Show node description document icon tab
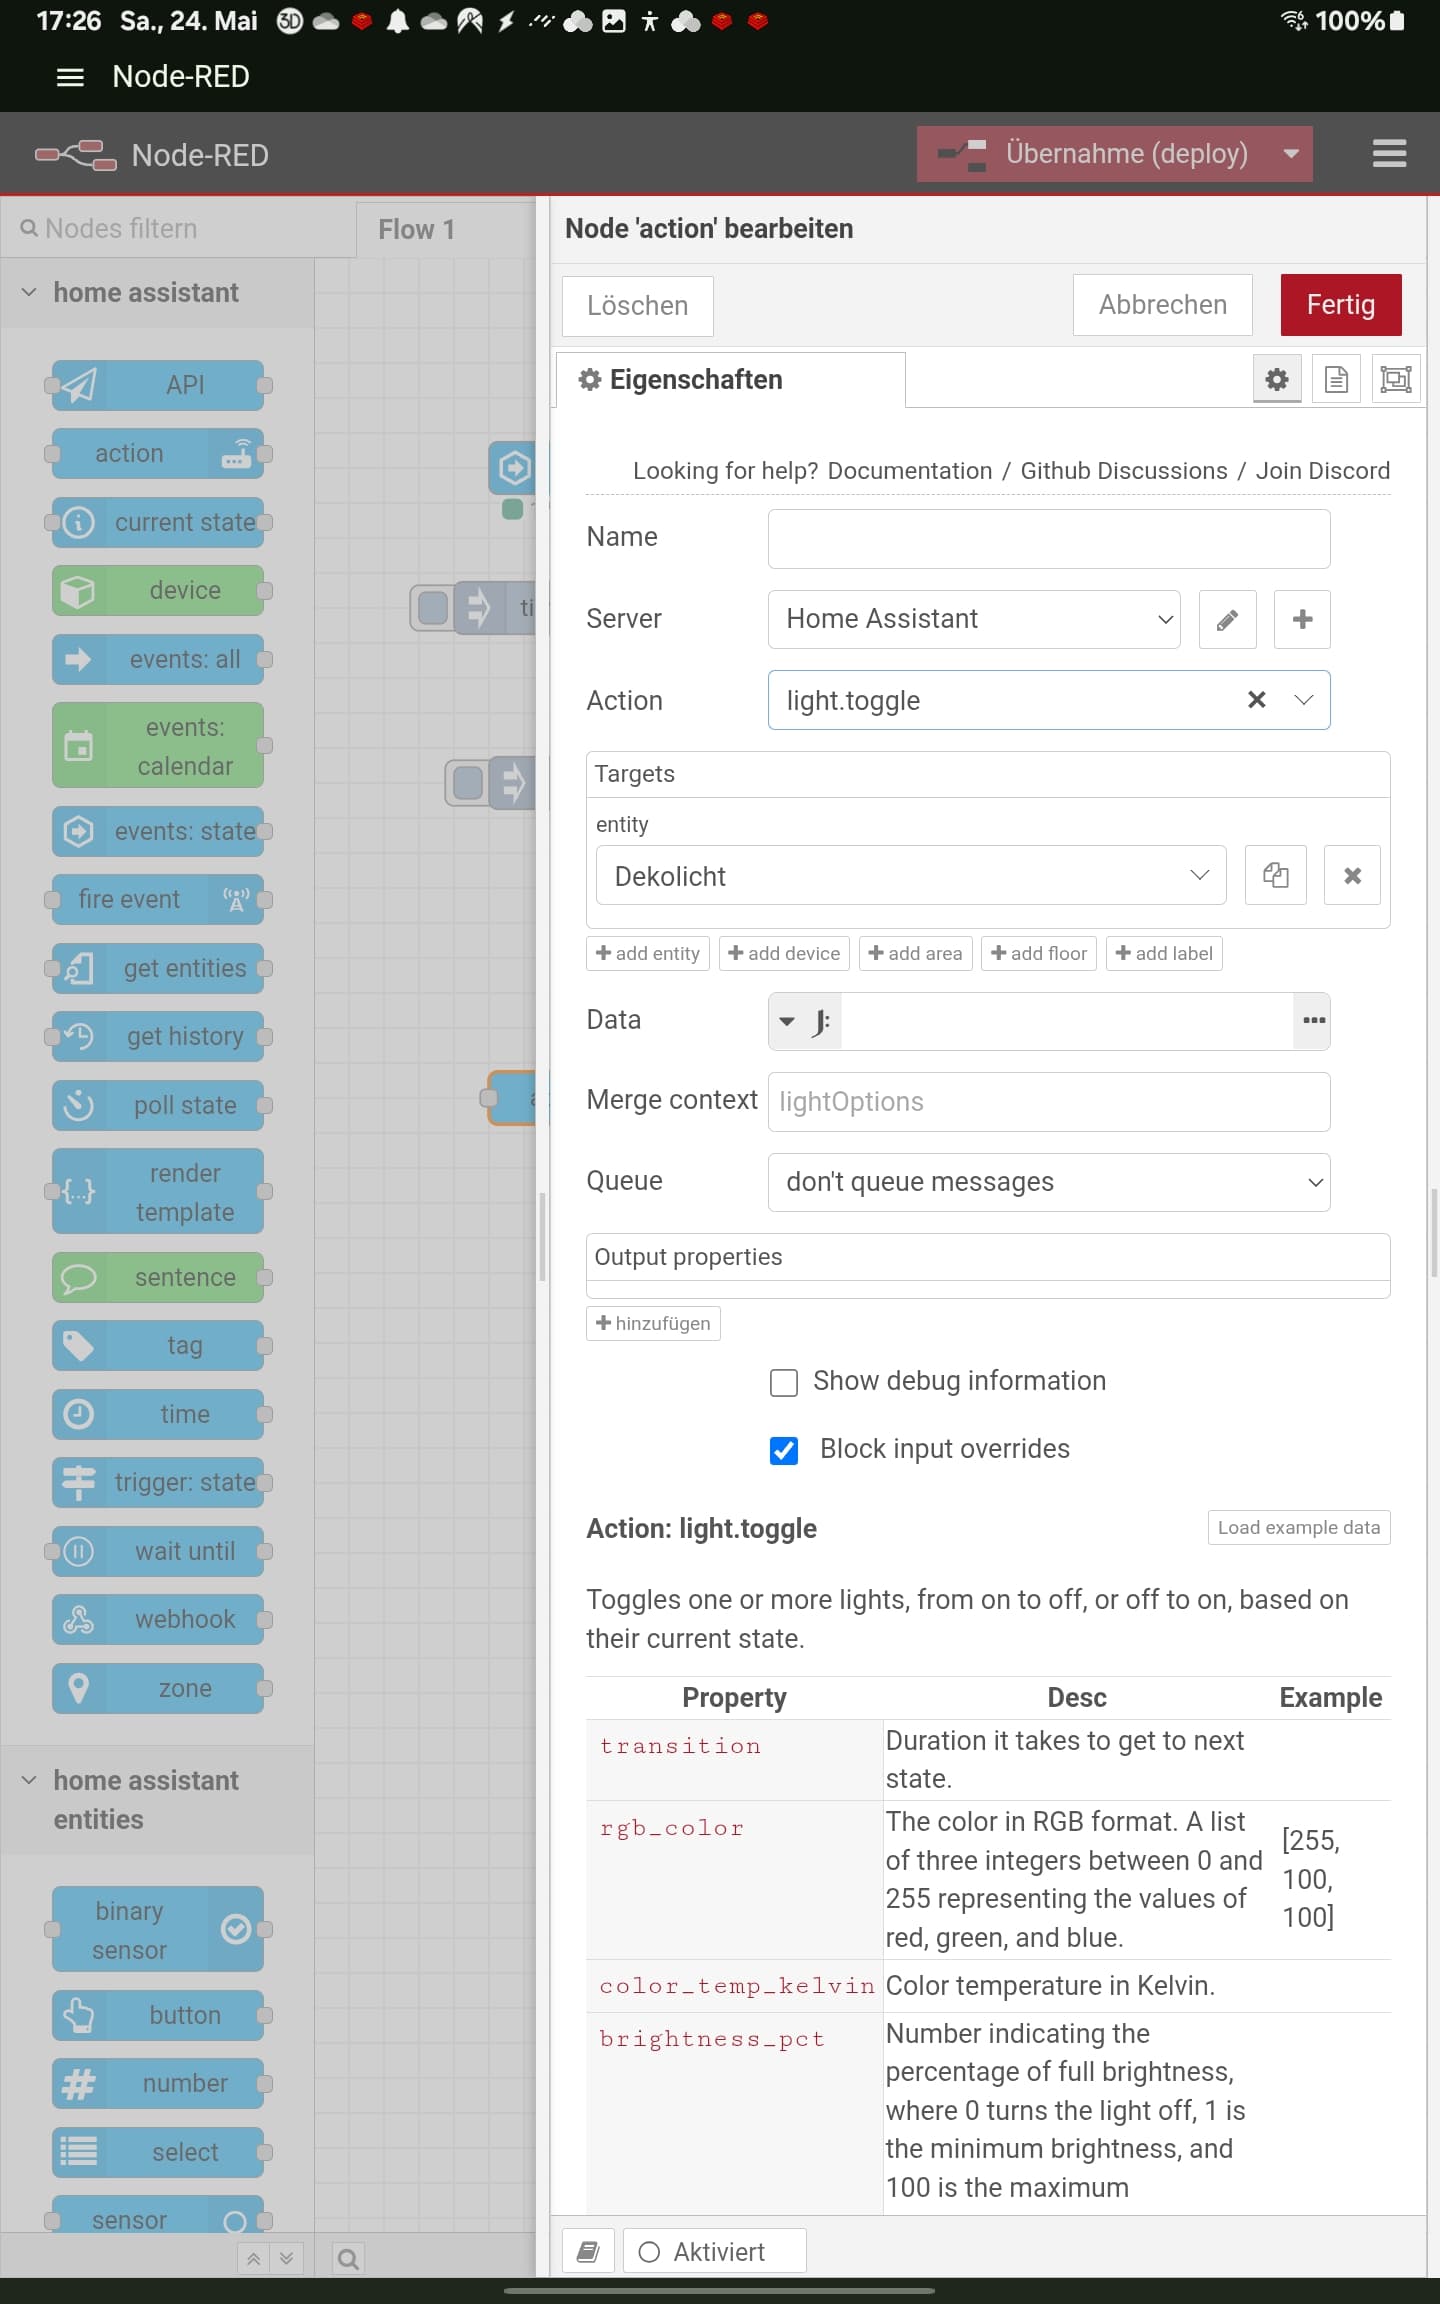Screen dimensions: 1440x2304 (x=1336, y=380)
